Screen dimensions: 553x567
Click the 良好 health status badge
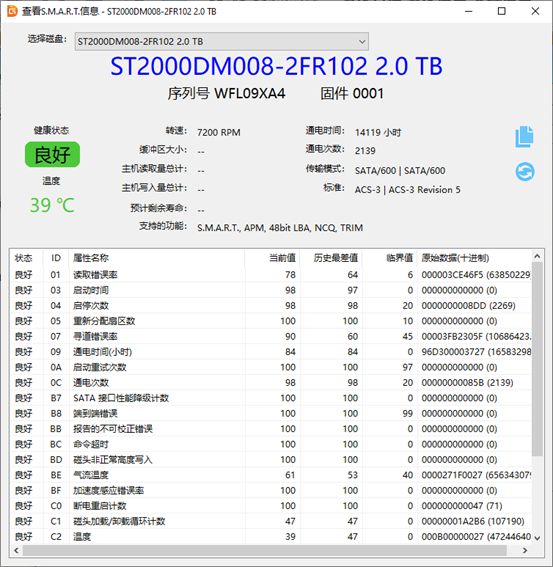pos(52,154)
